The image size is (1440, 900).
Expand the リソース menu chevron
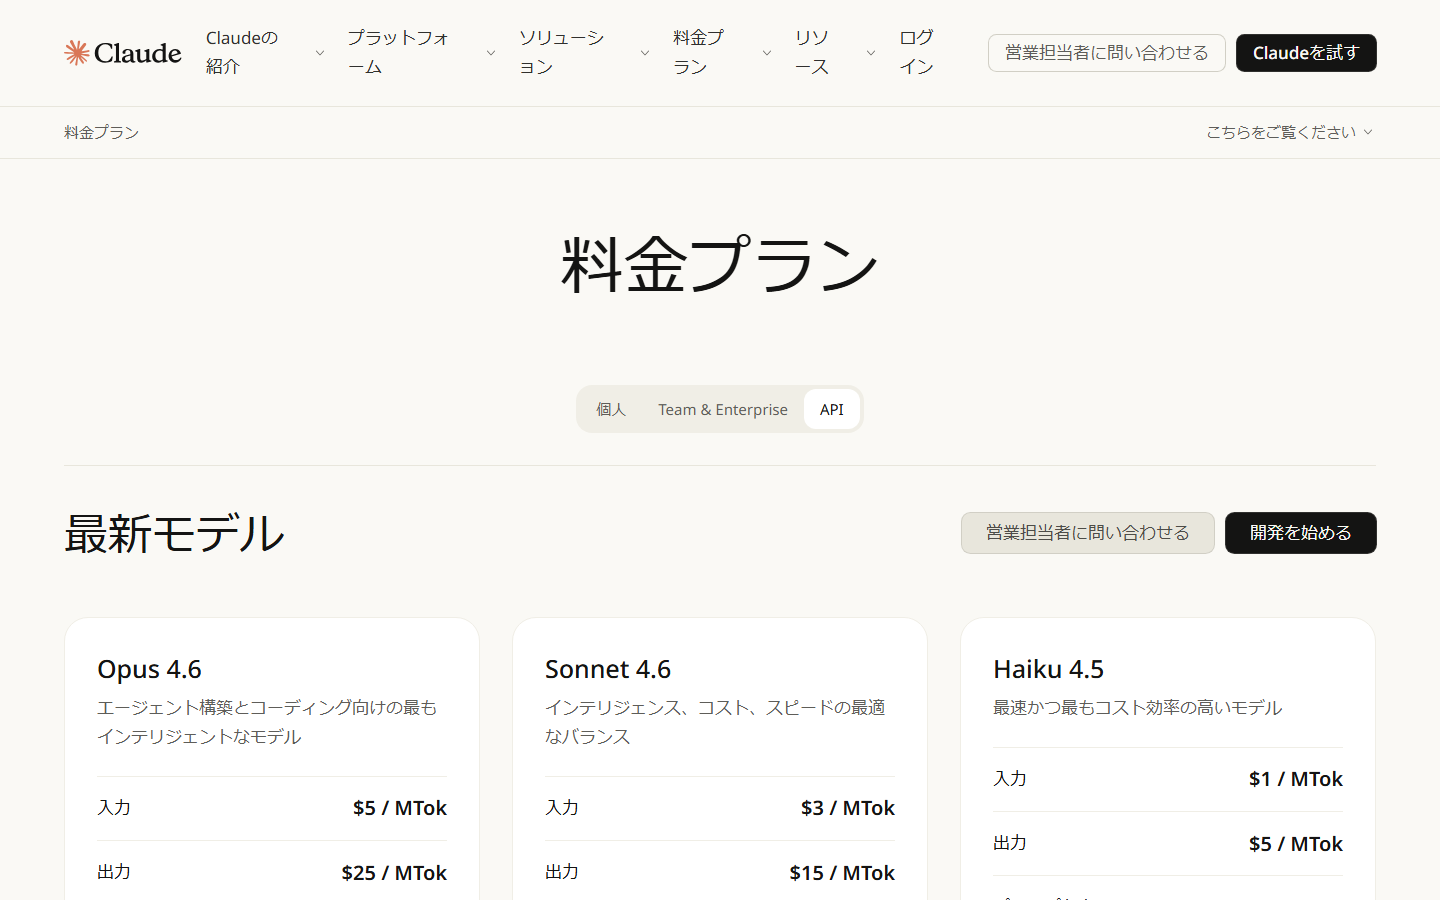[871, 53]
